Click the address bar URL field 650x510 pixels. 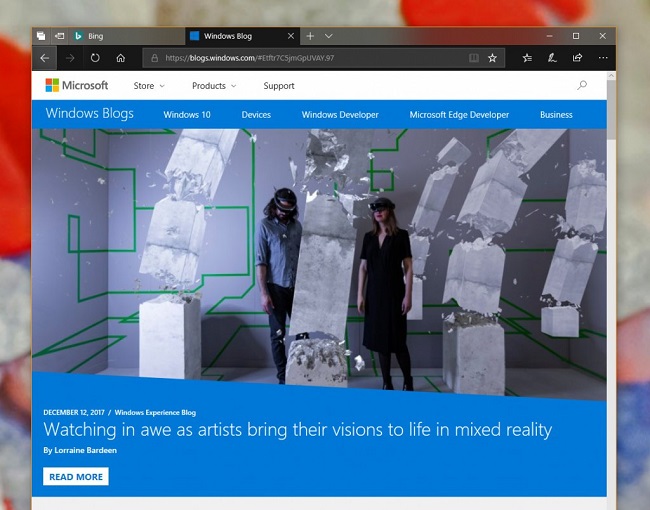pyautogui.click(x=300, y=58)
